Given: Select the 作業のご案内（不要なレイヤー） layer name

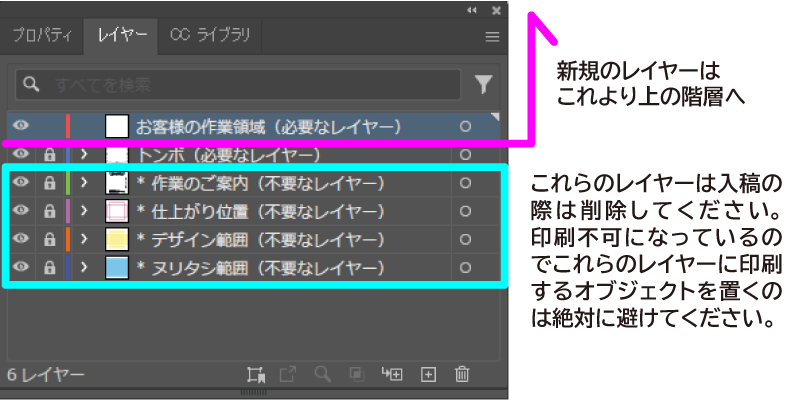Looking at the screenshot, I should (x=262, y=183).
